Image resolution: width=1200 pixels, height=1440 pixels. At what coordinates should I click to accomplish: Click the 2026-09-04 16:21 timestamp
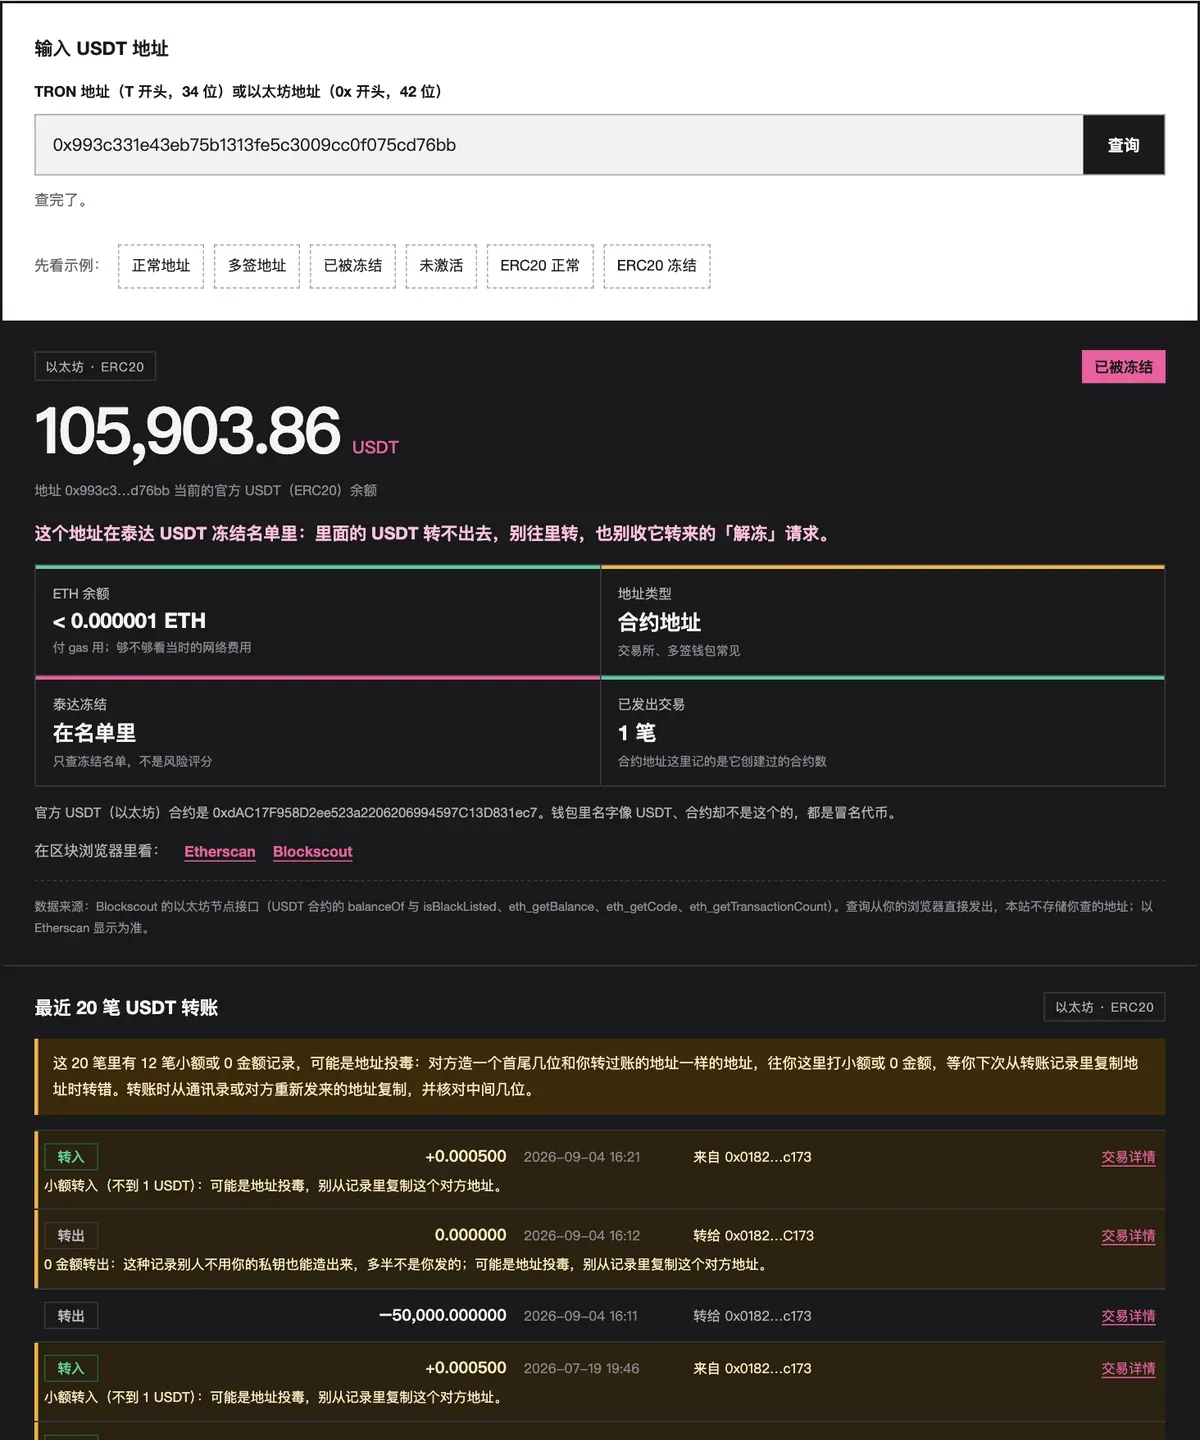click(x=582, y=1157)
